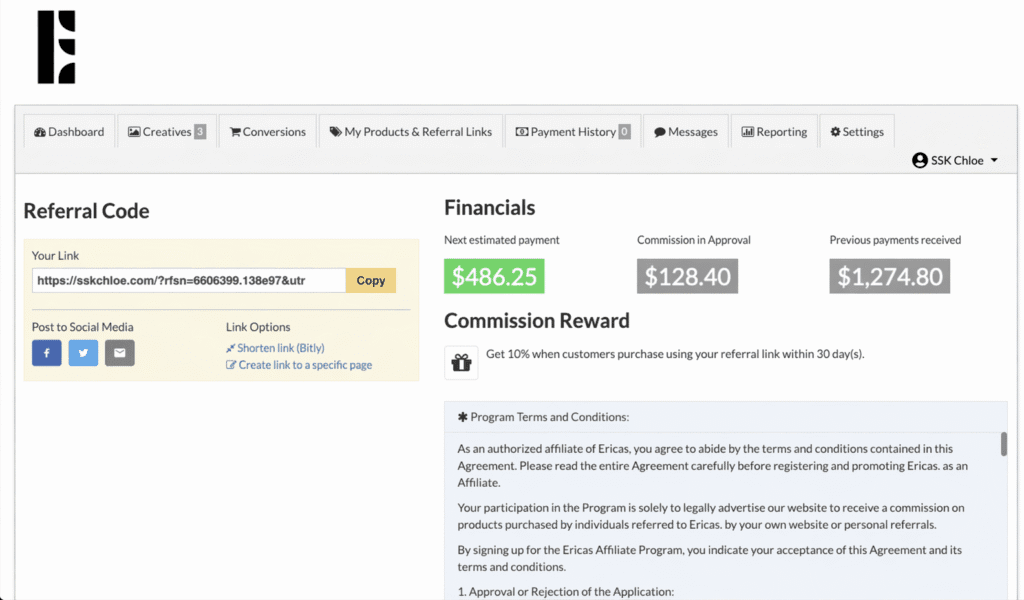Open the SSK Chloe account dropdown
This screenshot has height=600, width=1024.
[955, 160]
